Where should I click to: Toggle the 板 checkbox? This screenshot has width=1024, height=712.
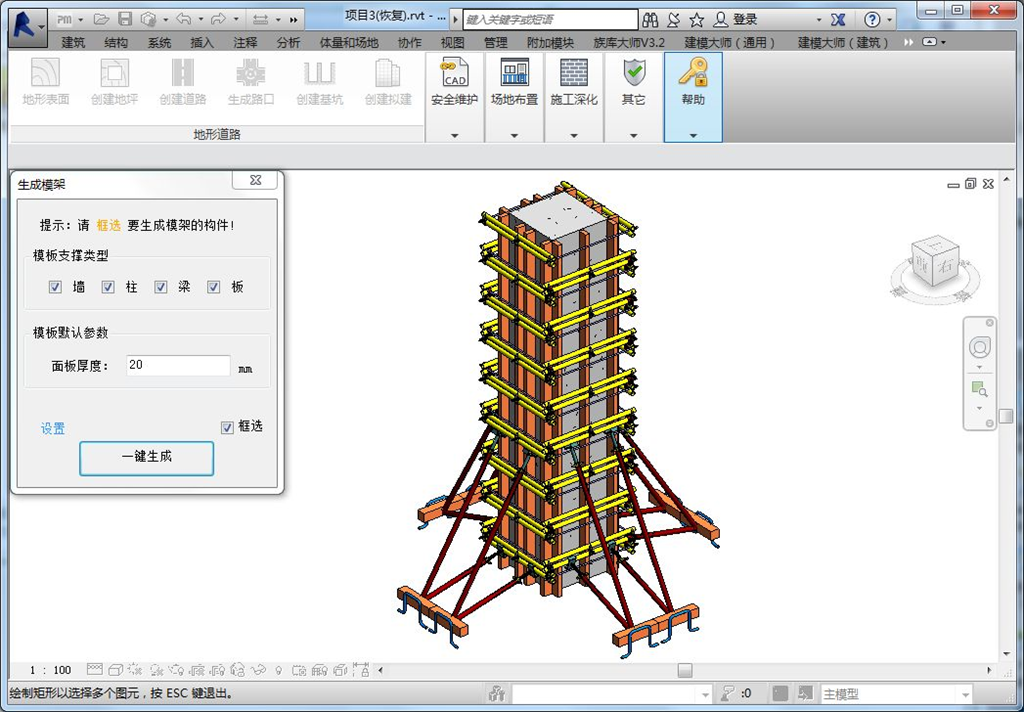click(214, 287)
